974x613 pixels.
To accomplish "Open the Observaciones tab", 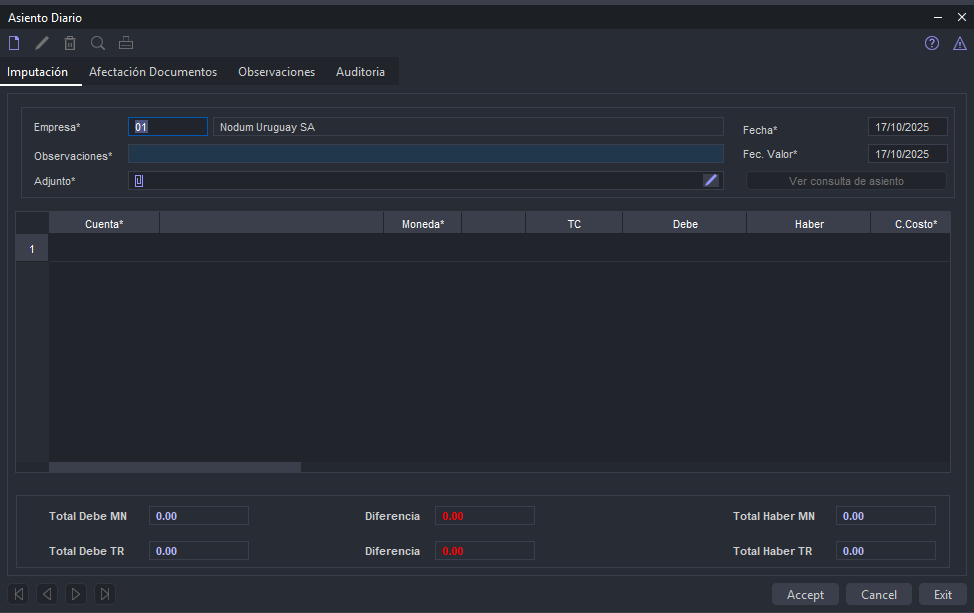I will click(x=276, y=72).
